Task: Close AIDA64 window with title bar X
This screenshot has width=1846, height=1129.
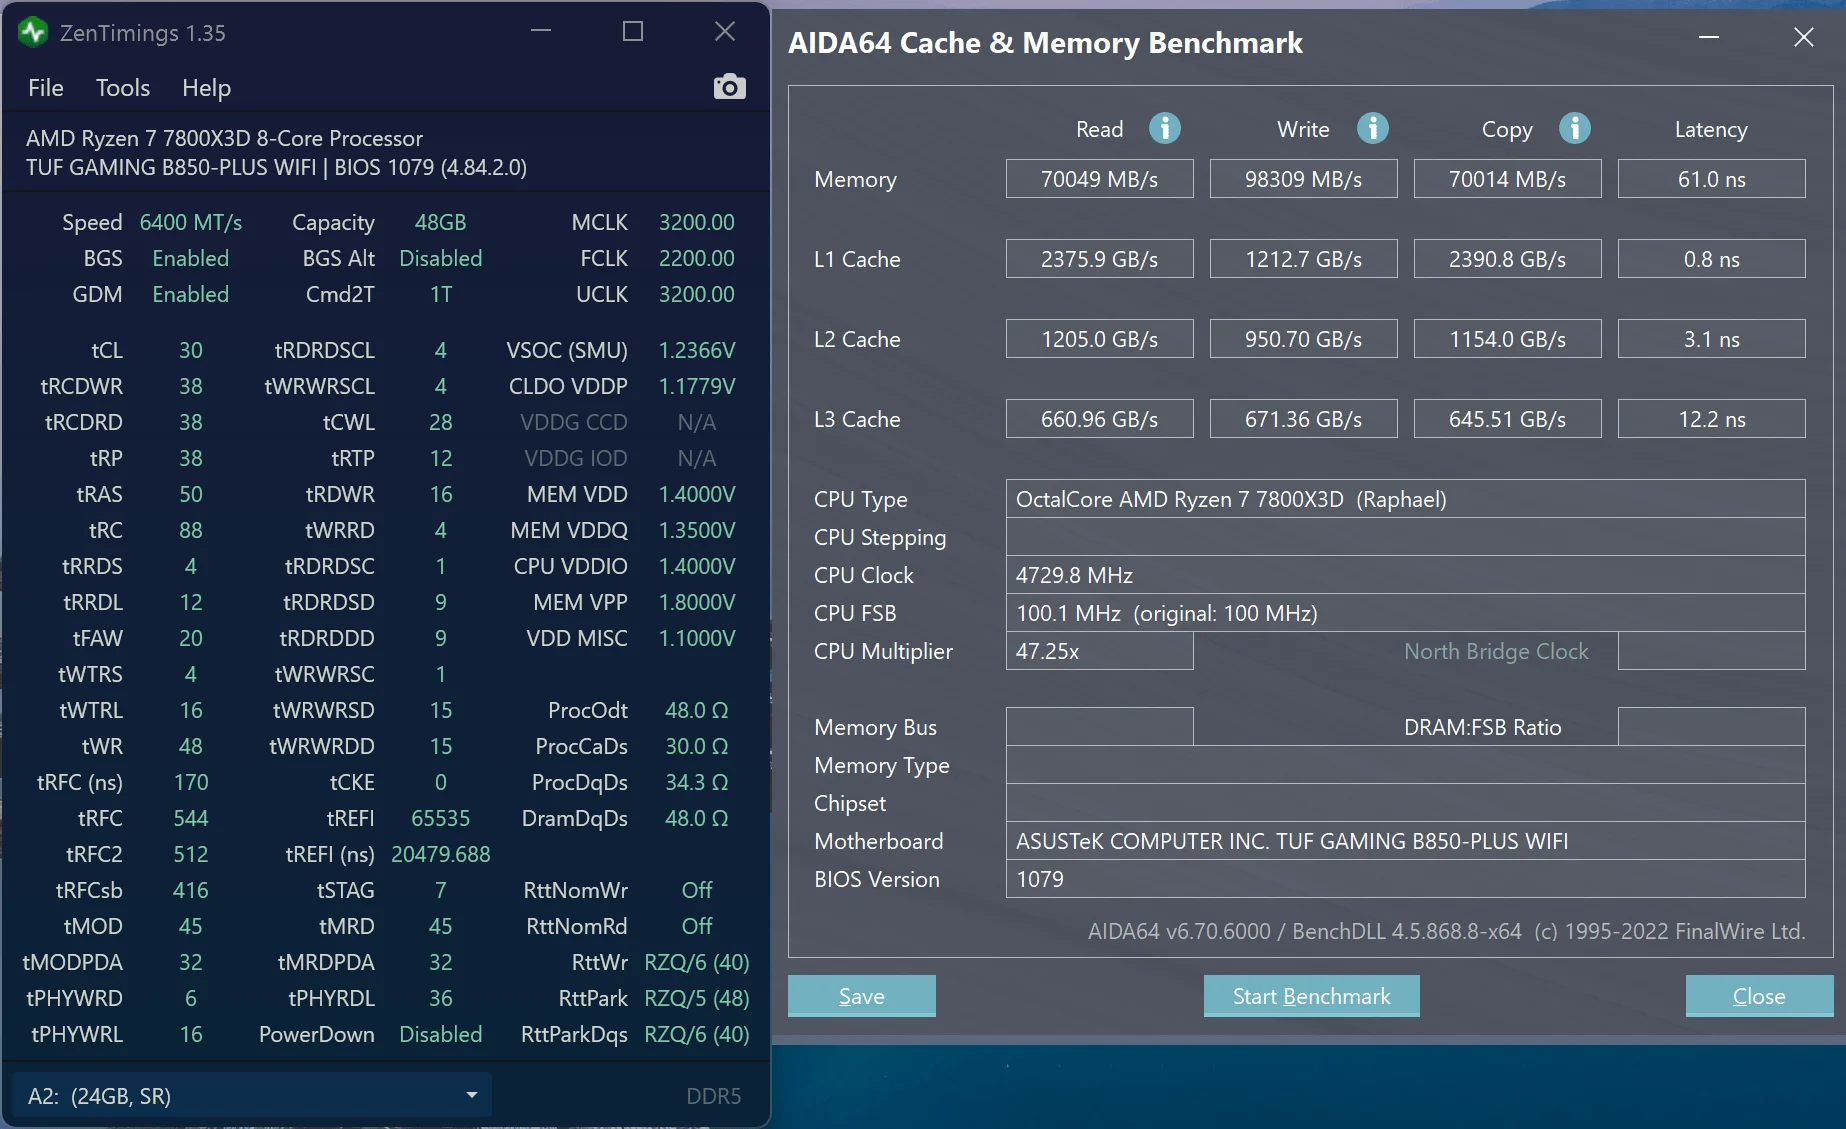Action: point(1803,38)
